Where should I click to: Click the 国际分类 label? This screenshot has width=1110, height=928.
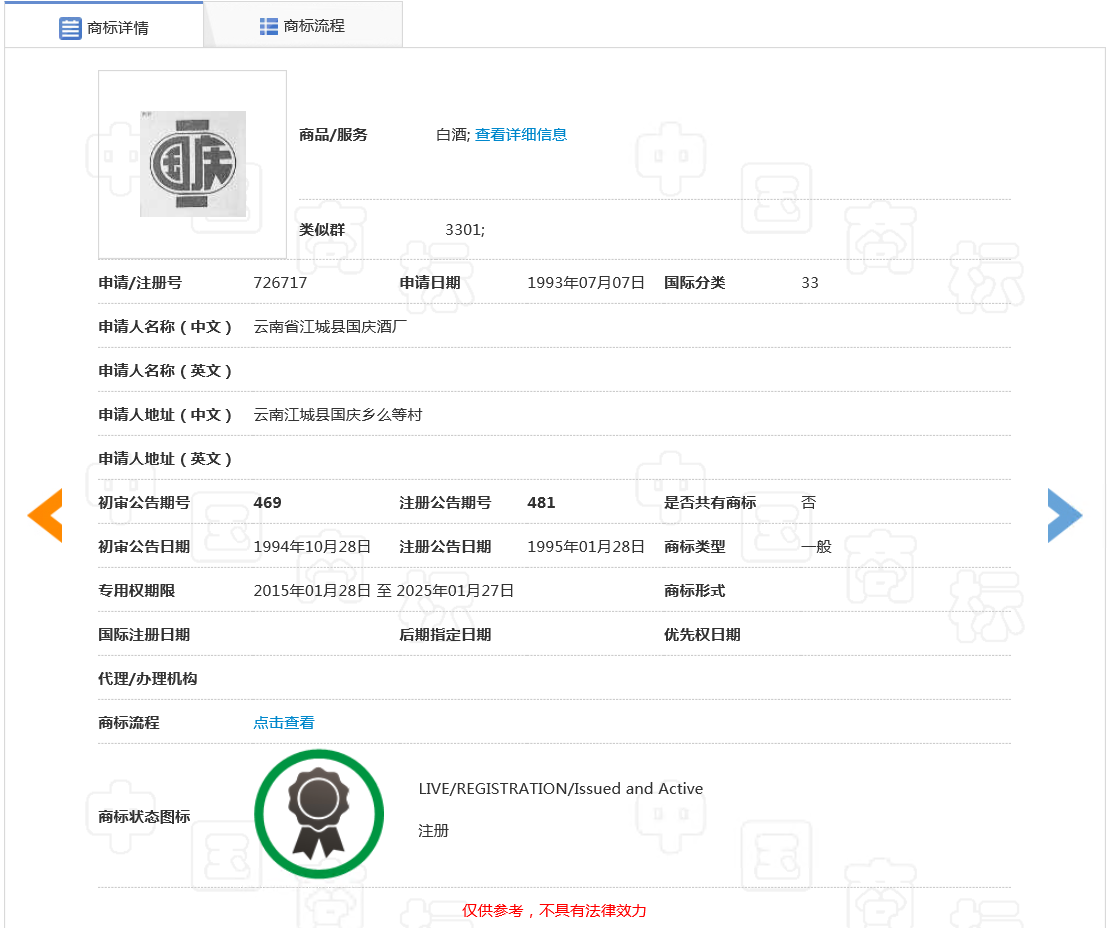pos(694,282)
